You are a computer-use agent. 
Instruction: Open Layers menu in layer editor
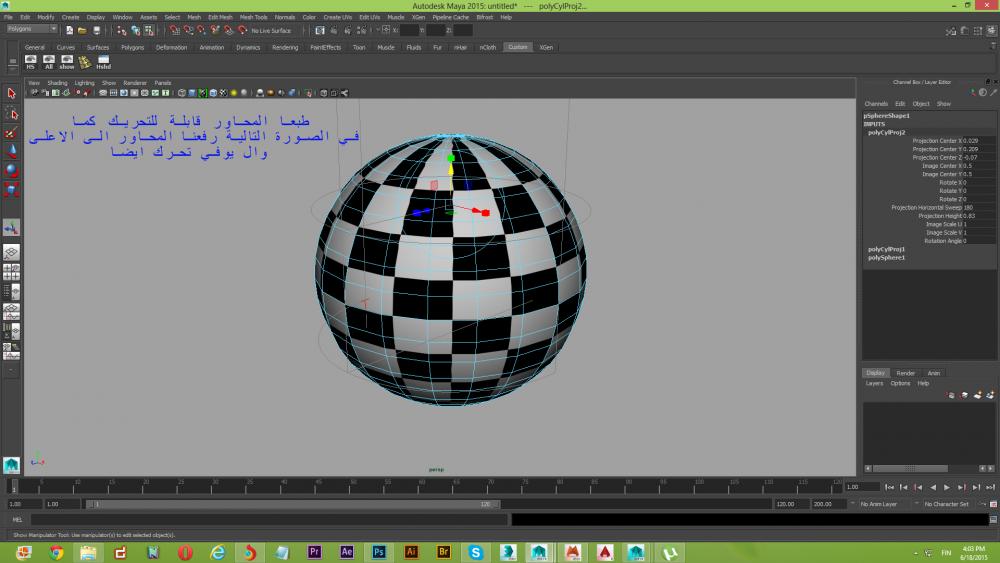click(x=874, y=383)
